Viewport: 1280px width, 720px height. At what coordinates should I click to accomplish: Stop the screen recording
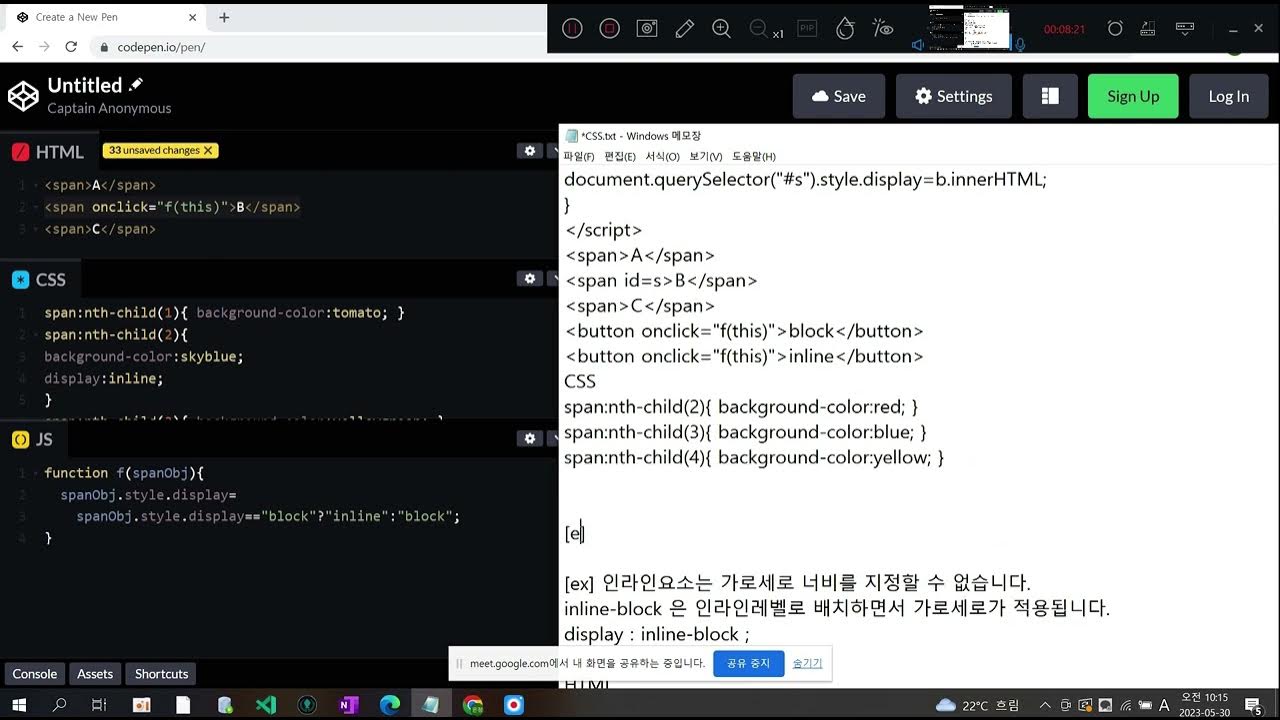pos(609,29)
